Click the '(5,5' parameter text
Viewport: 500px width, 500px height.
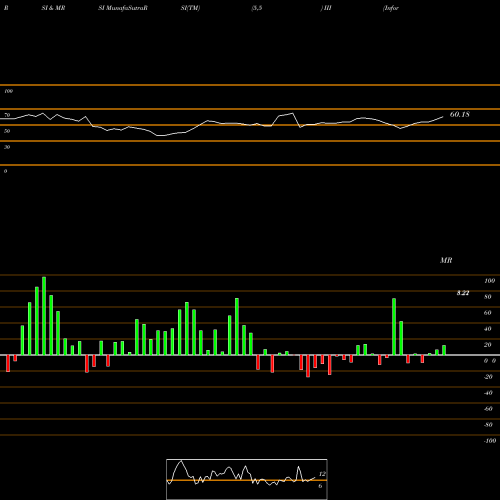pos(257,8)
